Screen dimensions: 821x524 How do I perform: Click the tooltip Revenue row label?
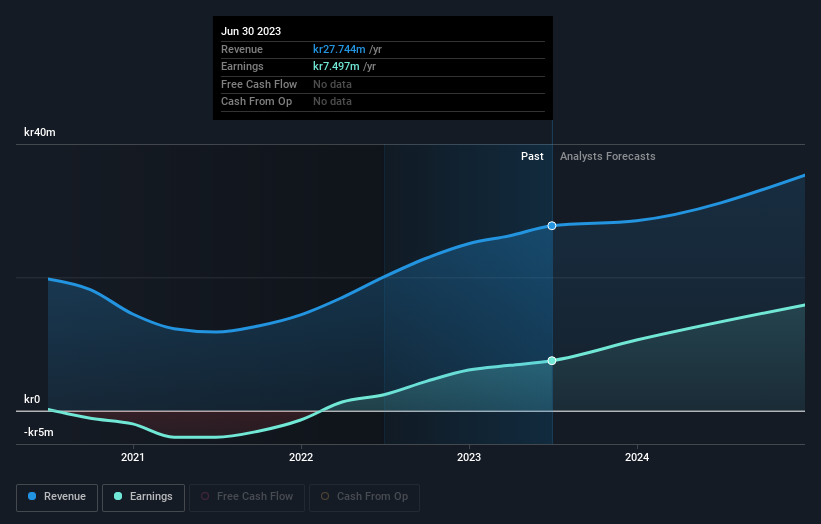242,49
